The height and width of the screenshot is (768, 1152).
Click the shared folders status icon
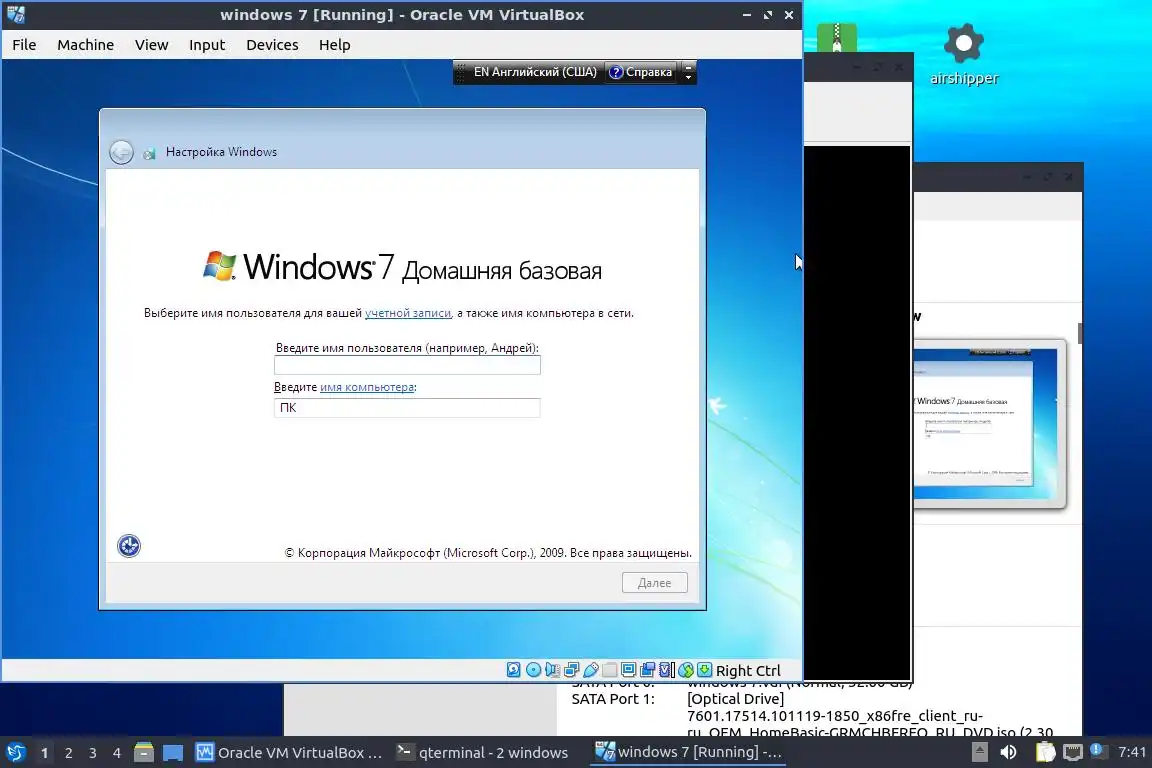pyautogui.click(x=609, y=670)
